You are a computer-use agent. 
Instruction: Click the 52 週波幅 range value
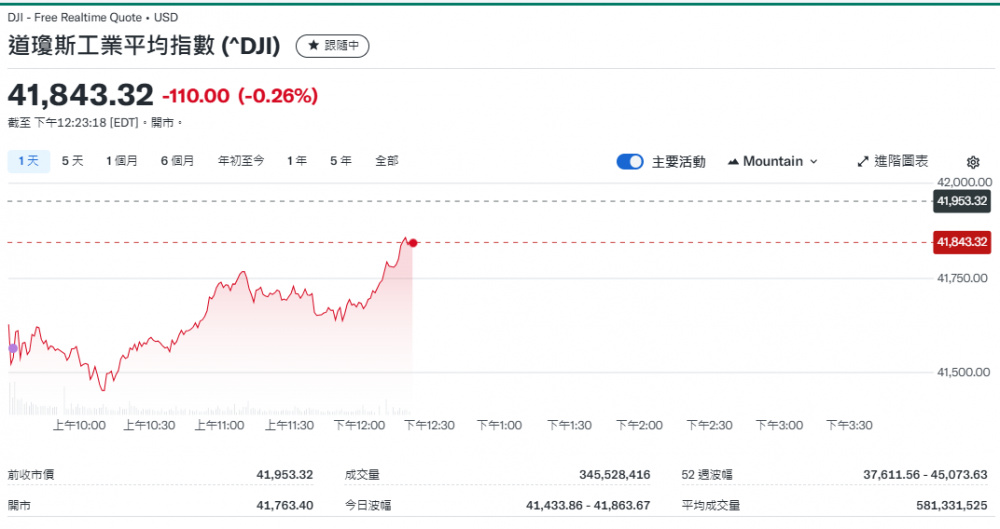click(x=925, y=475)
